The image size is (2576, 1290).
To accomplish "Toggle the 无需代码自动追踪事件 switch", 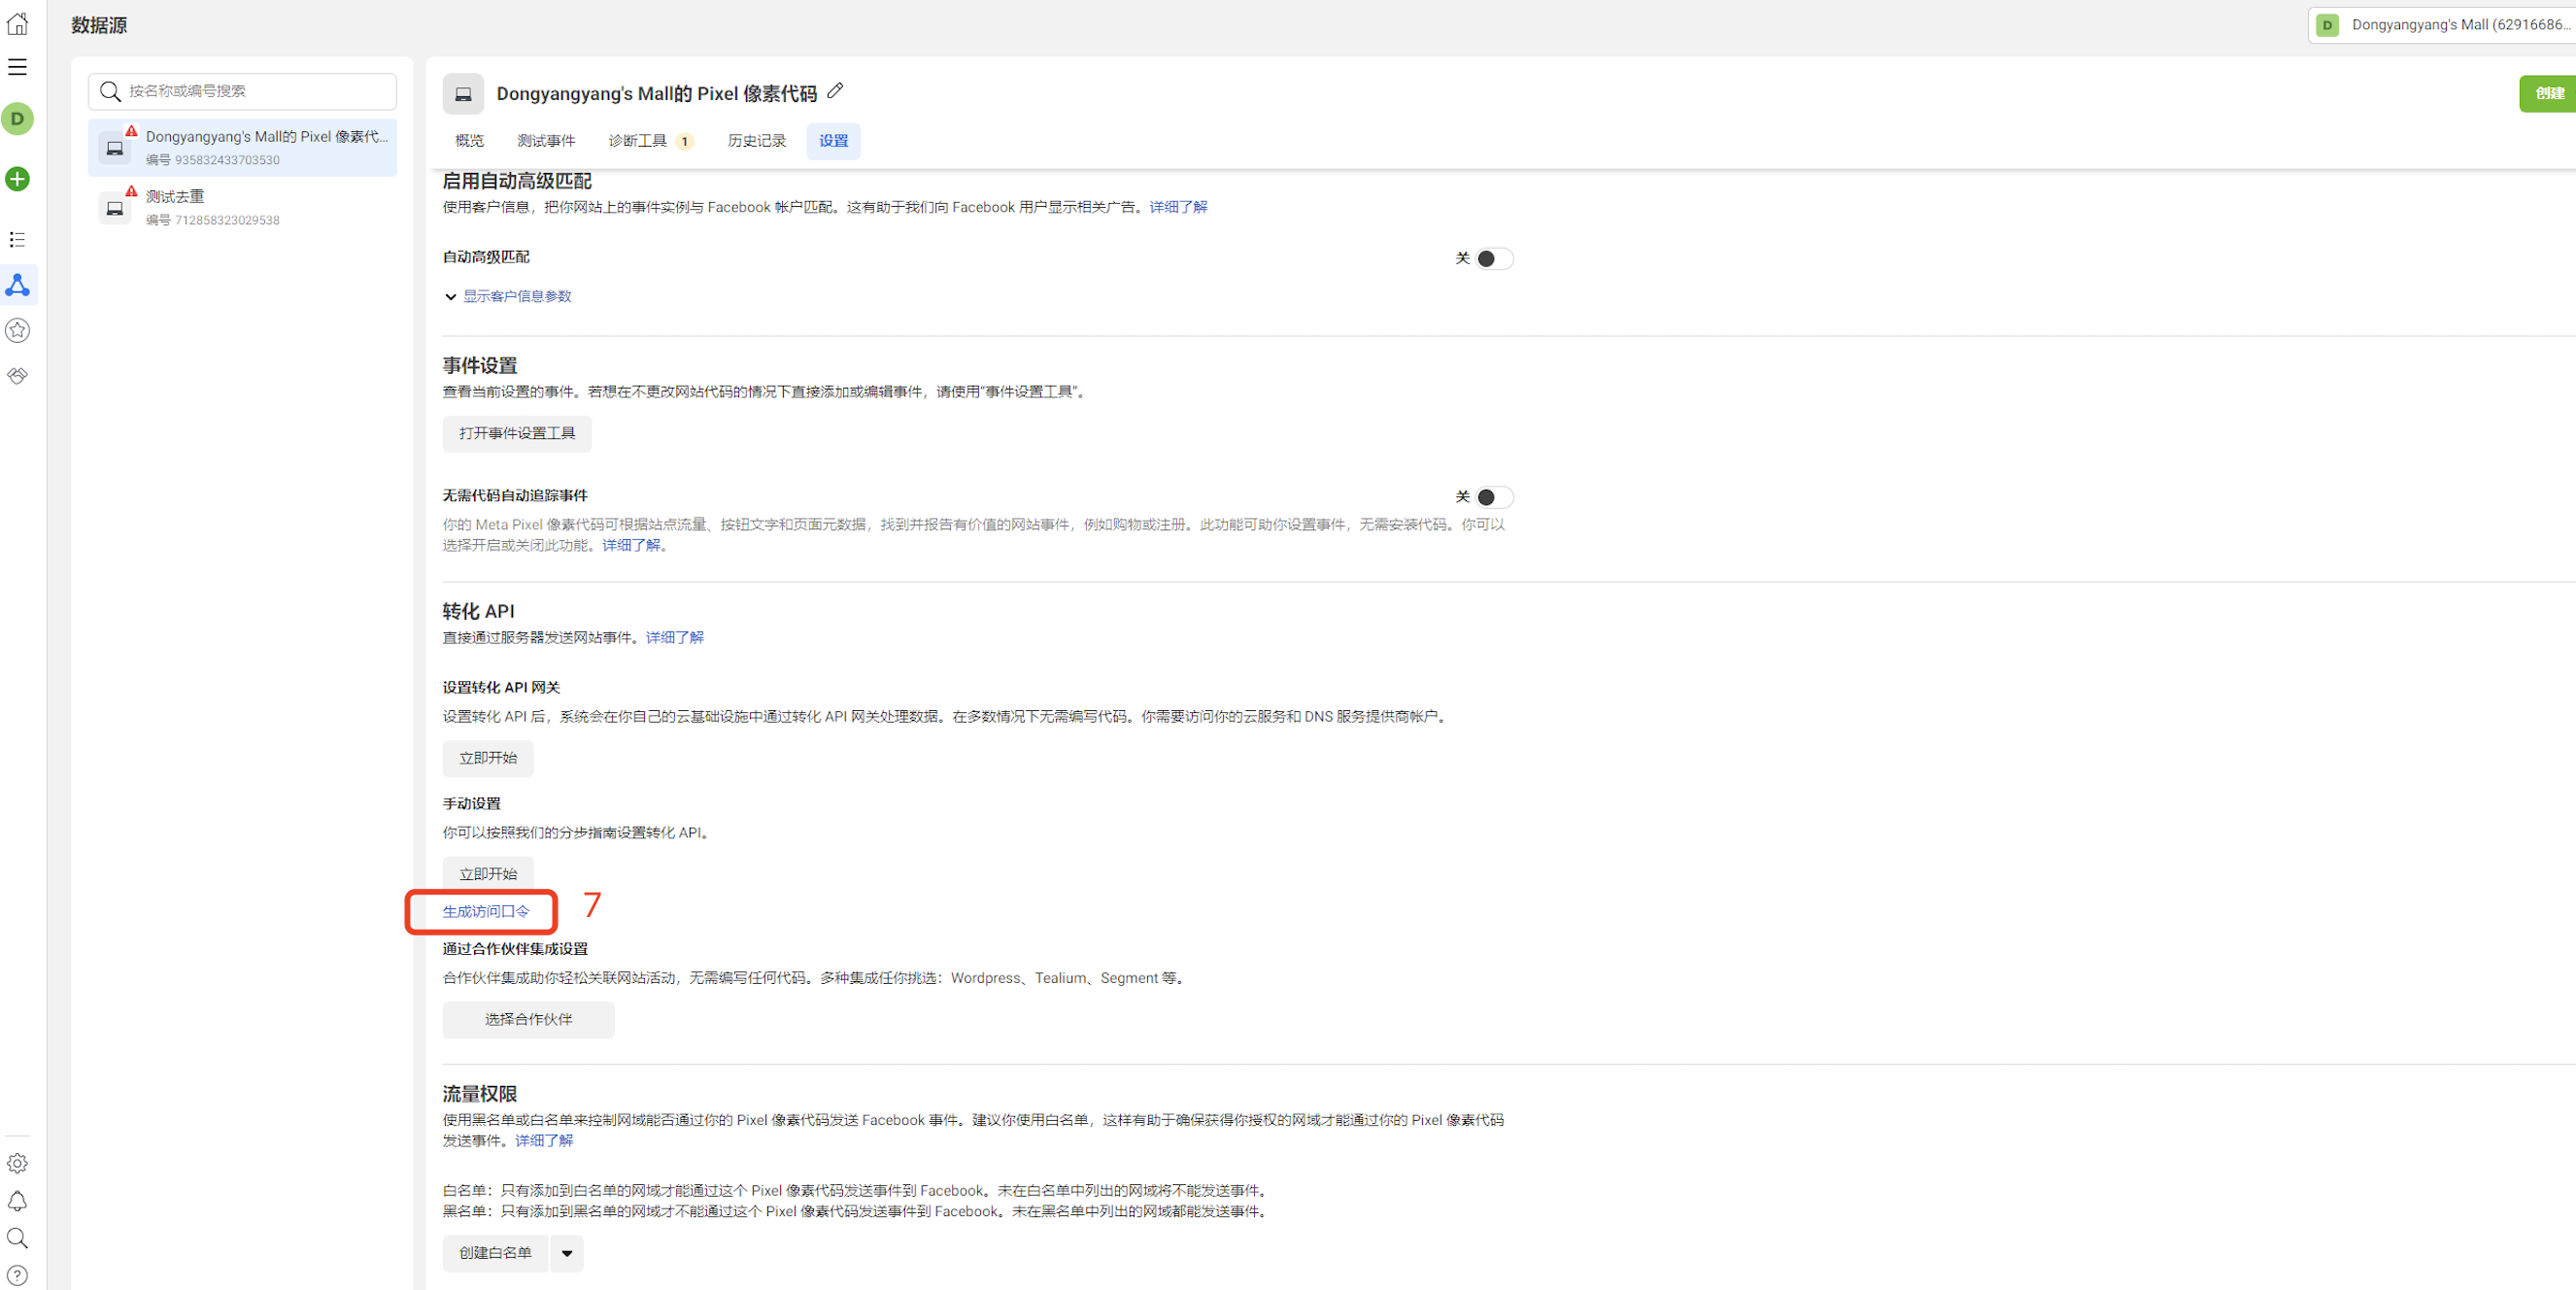I will coord(1494,497).
